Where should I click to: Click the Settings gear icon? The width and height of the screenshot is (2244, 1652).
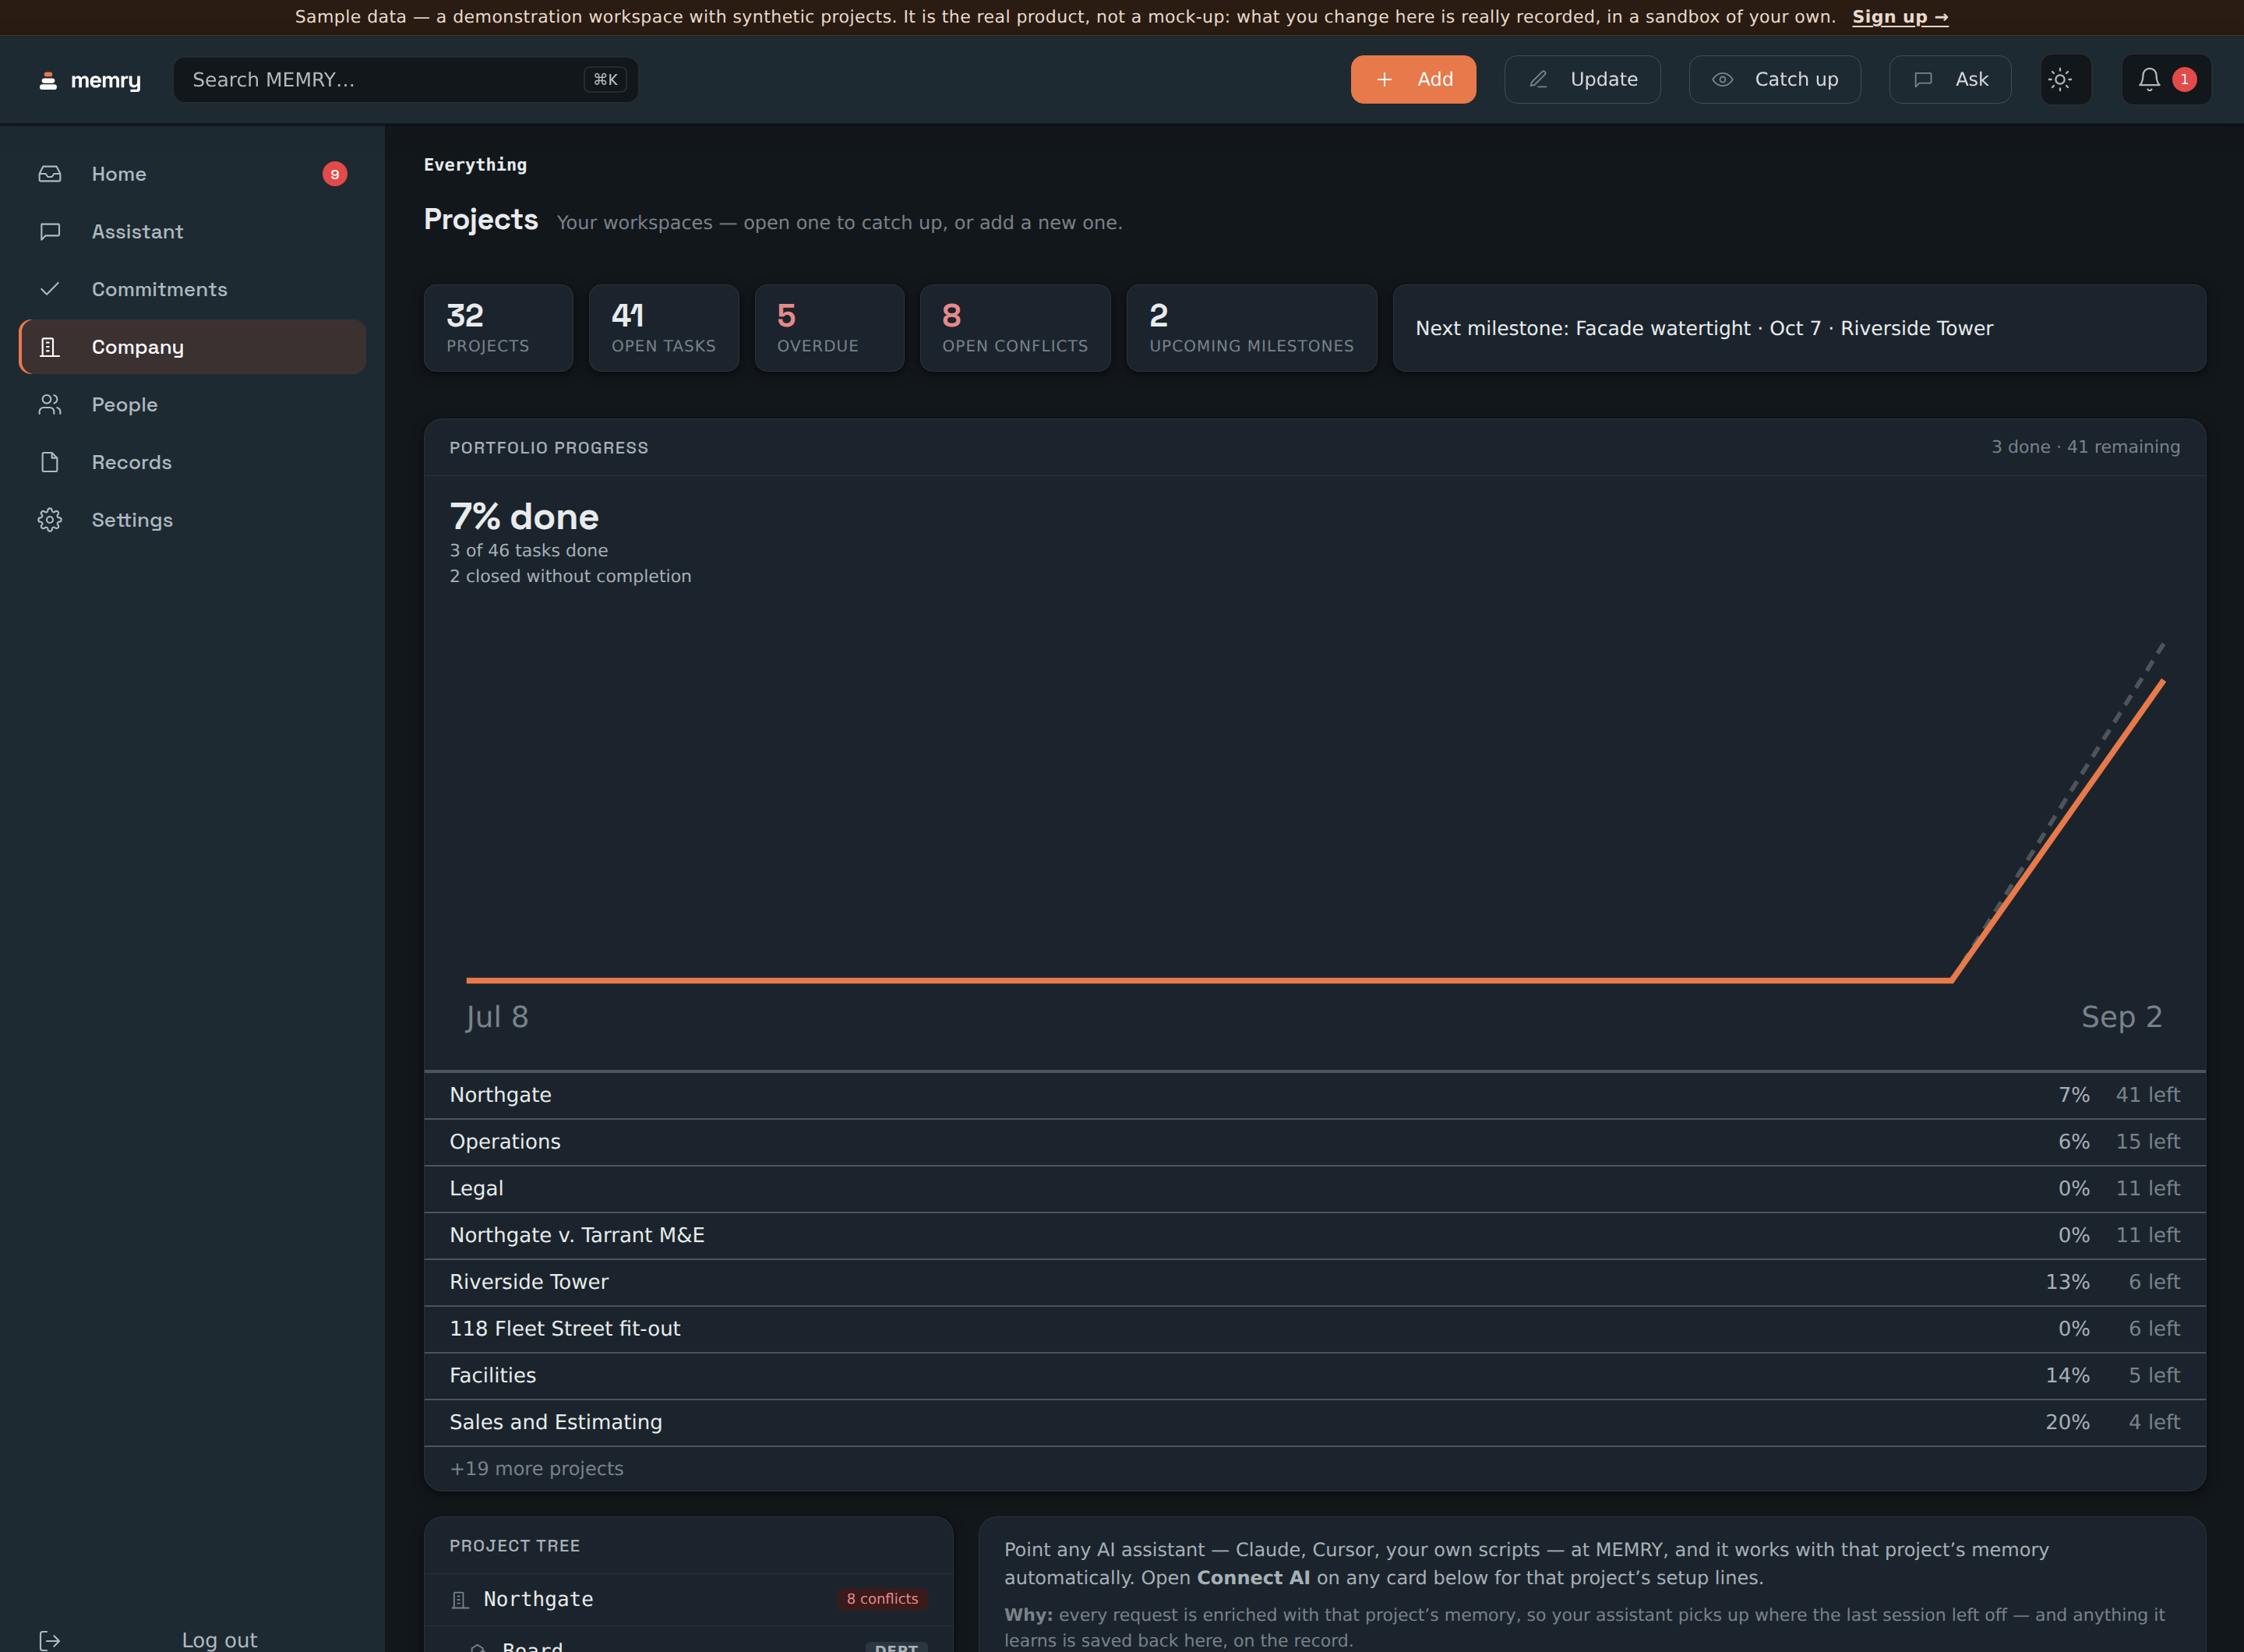pyautogui.click(x=50, y=520)
